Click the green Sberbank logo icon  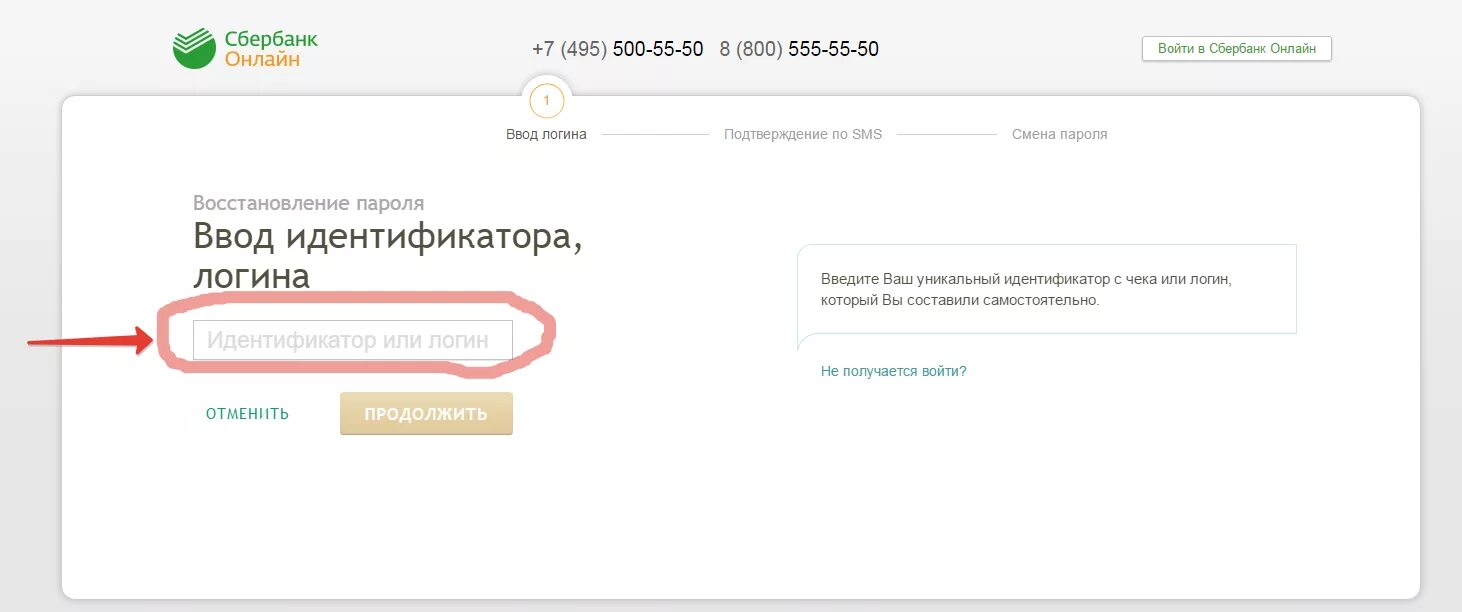point(194,49)
